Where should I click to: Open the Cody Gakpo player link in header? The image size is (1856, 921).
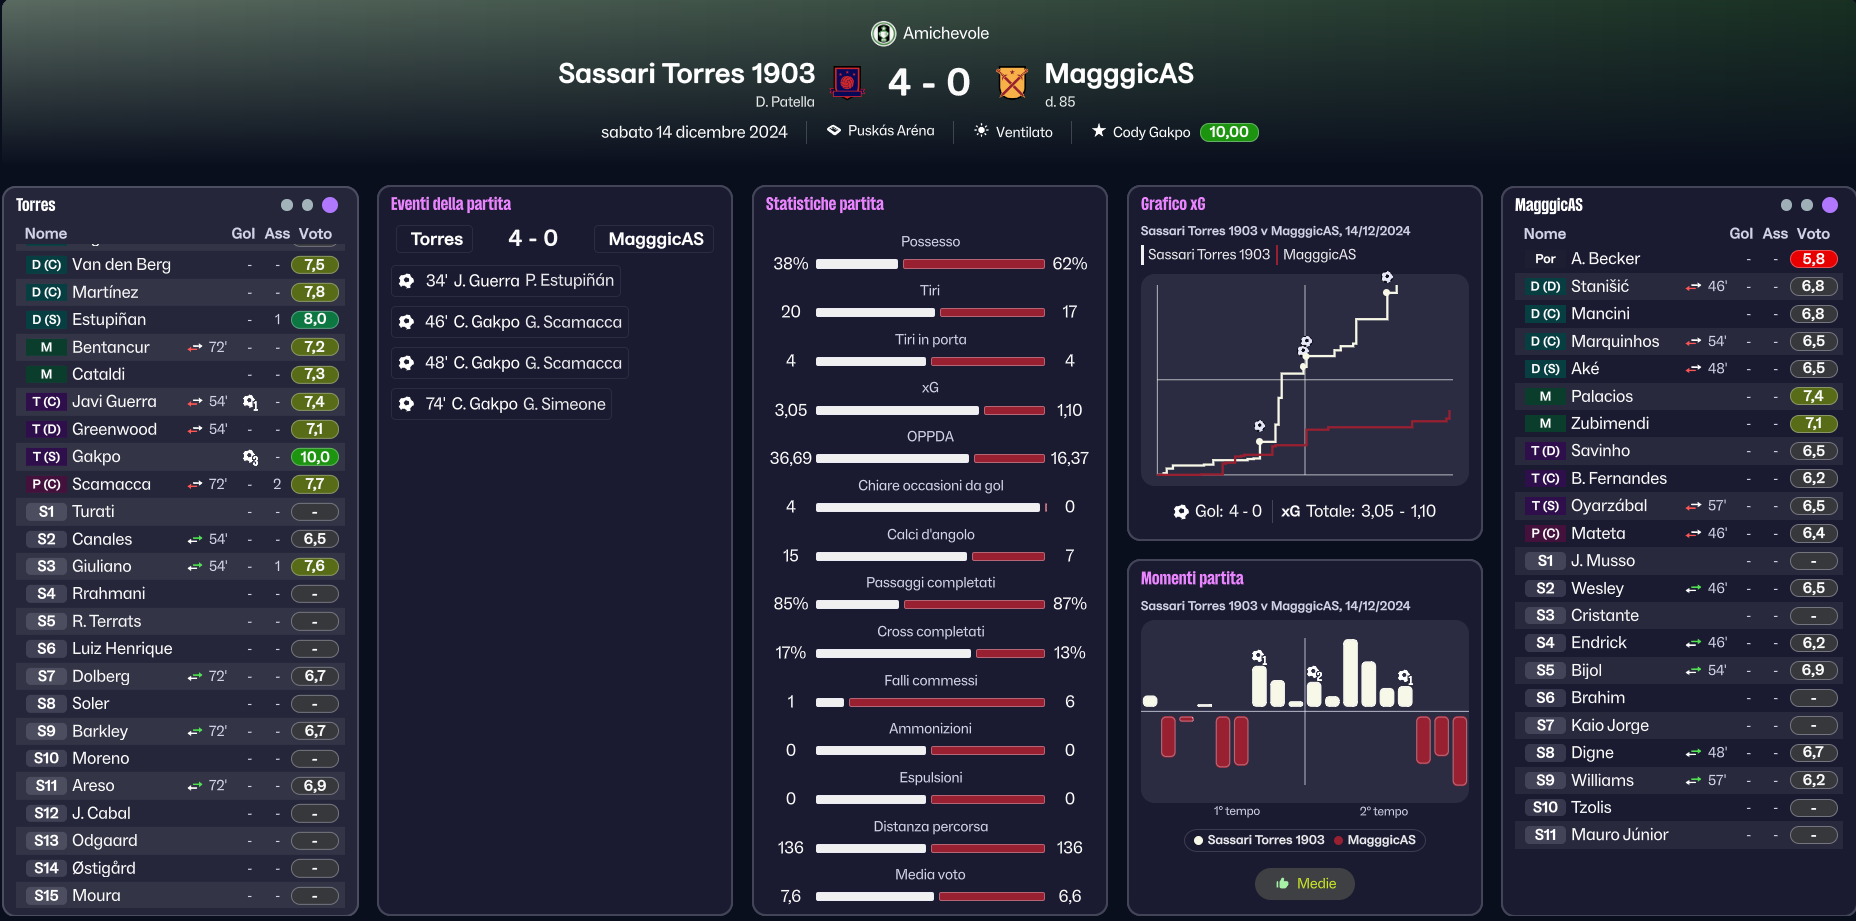click(1151, 132)
